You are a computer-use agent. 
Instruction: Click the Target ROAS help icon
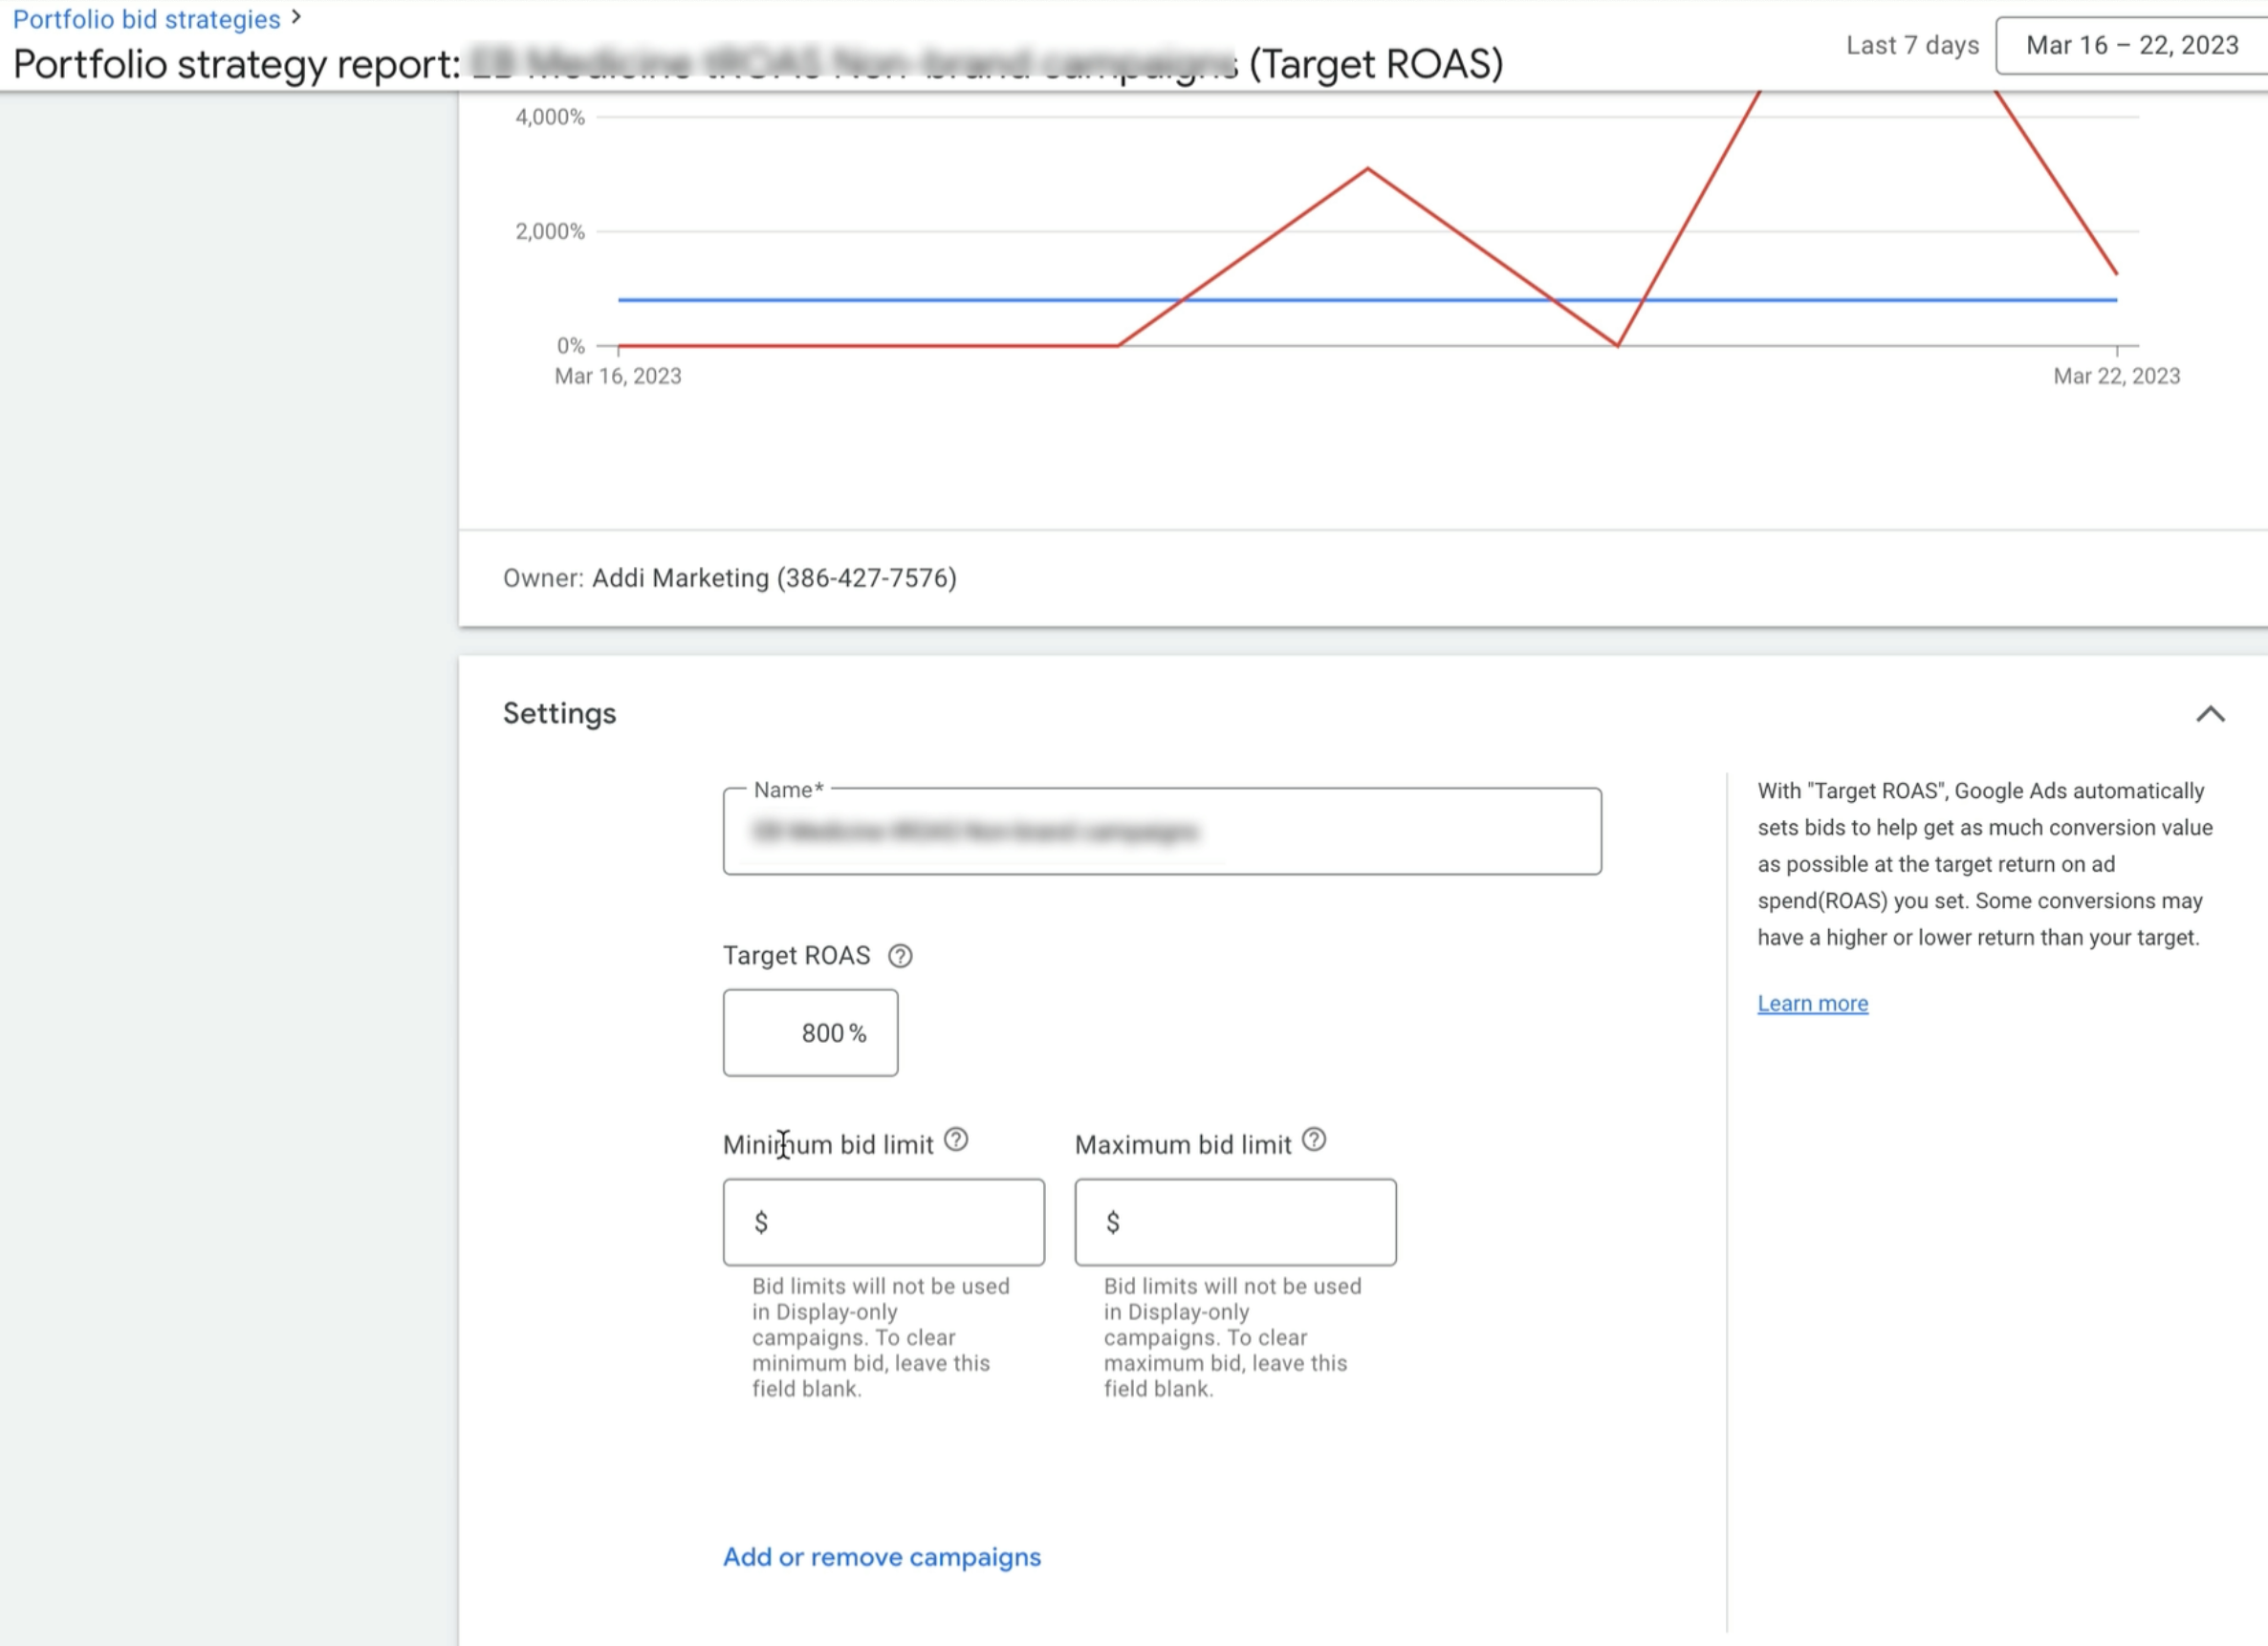coord(900,956)
